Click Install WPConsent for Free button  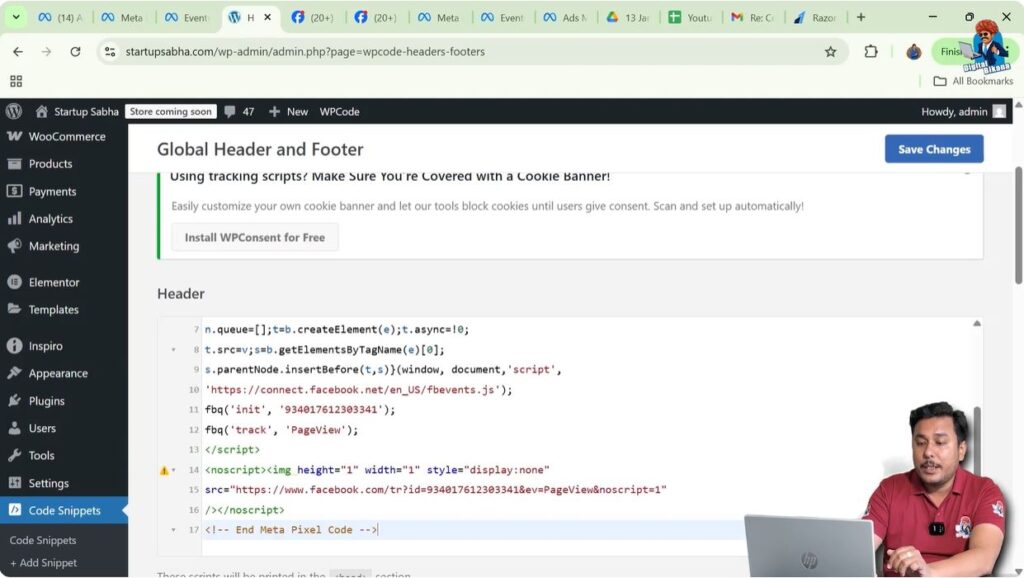[x=255, y=237]
